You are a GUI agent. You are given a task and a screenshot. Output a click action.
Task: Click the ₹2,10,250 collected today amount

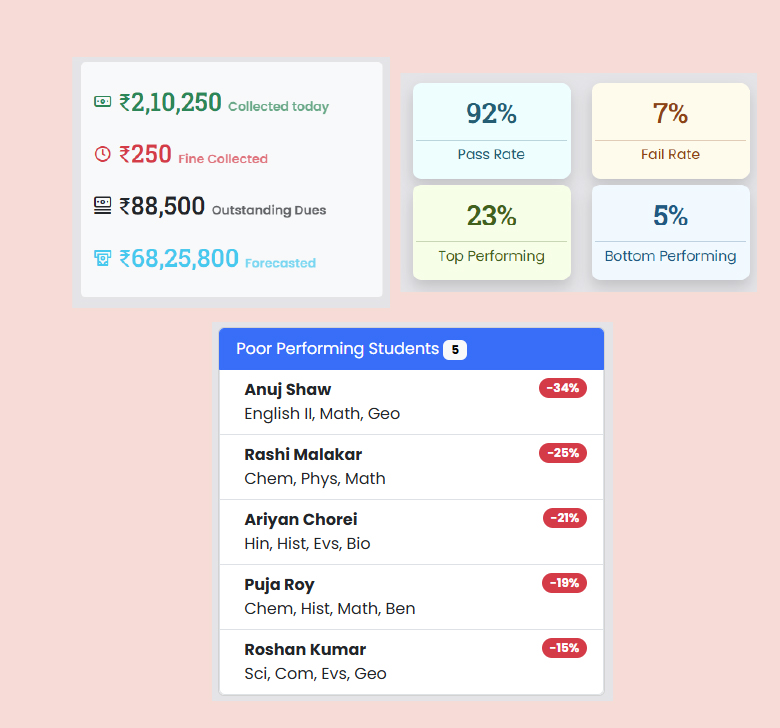click(x=170, y=102)
